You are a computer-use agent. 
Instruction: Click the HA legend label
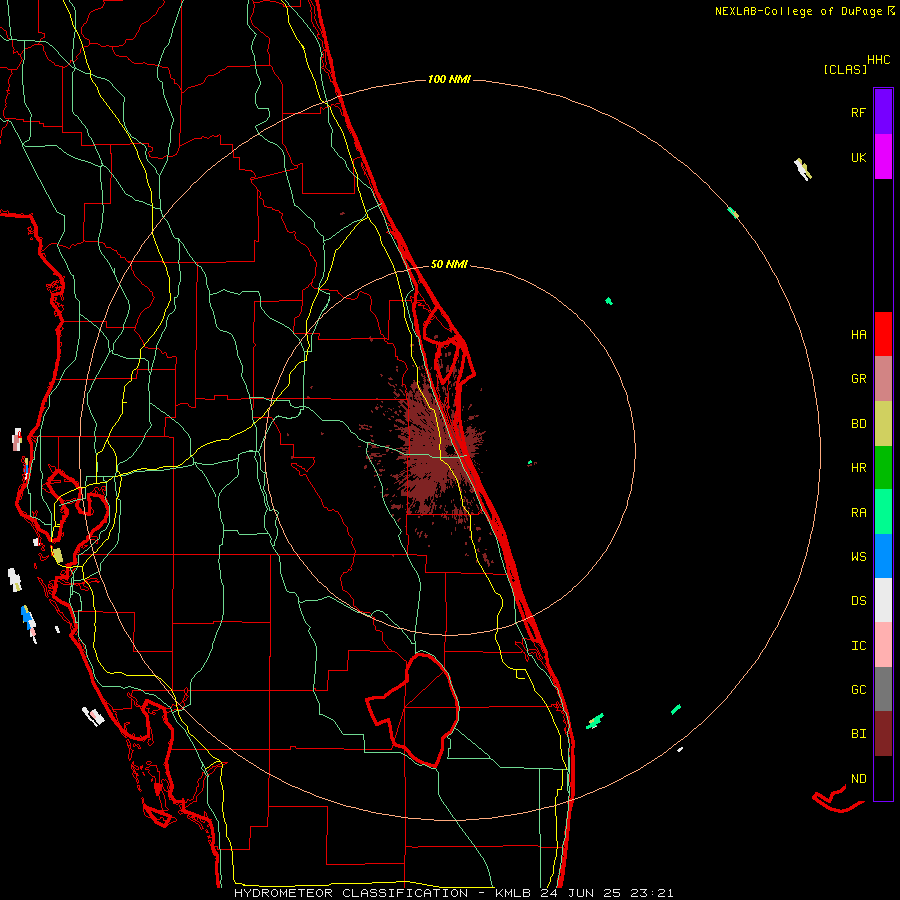click(858, 335)
